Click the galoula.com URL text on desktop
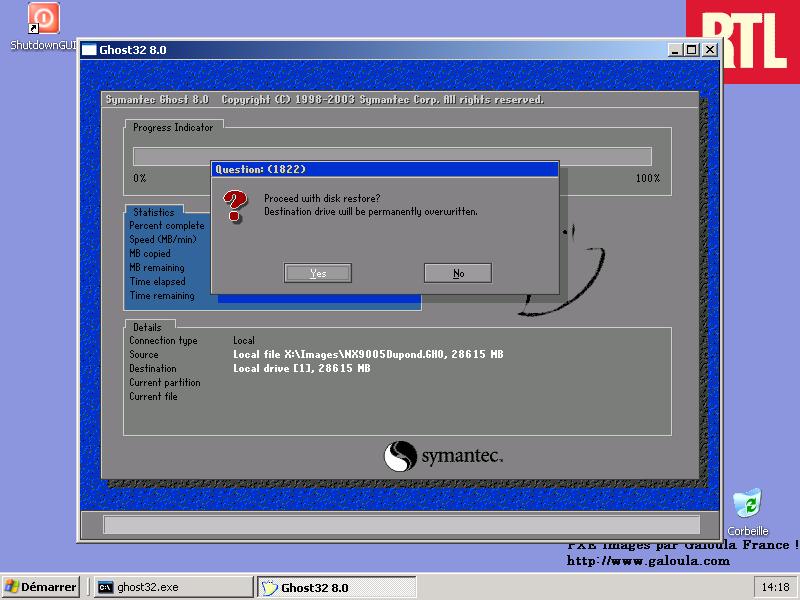This screenshot has width=800, height=600. (x=648, y=561)
